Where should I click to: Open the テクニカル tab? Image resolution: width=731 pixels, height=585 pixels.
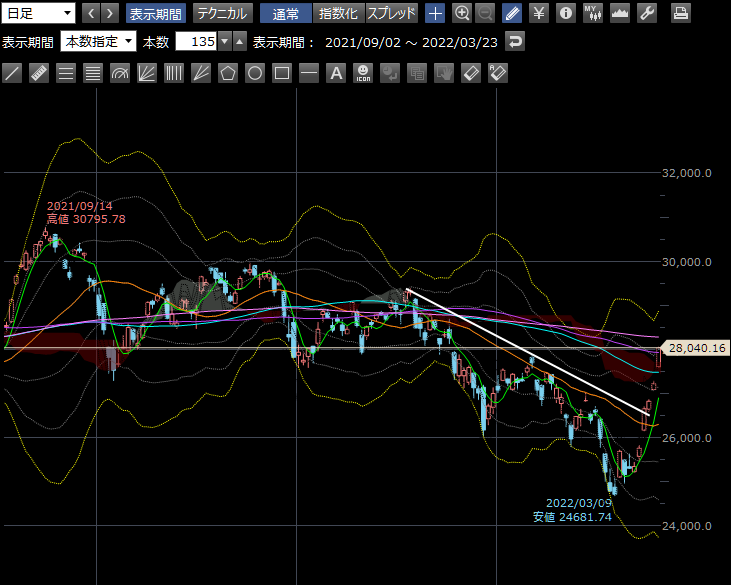pyautogui.click(x=221, y=13)
